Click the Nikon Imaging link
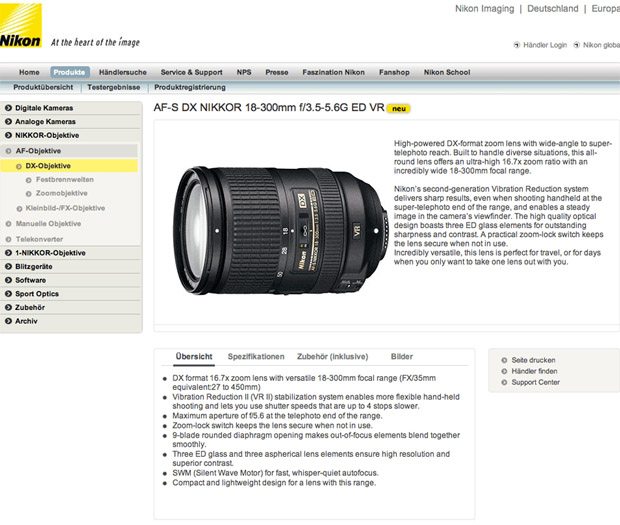 484,9
